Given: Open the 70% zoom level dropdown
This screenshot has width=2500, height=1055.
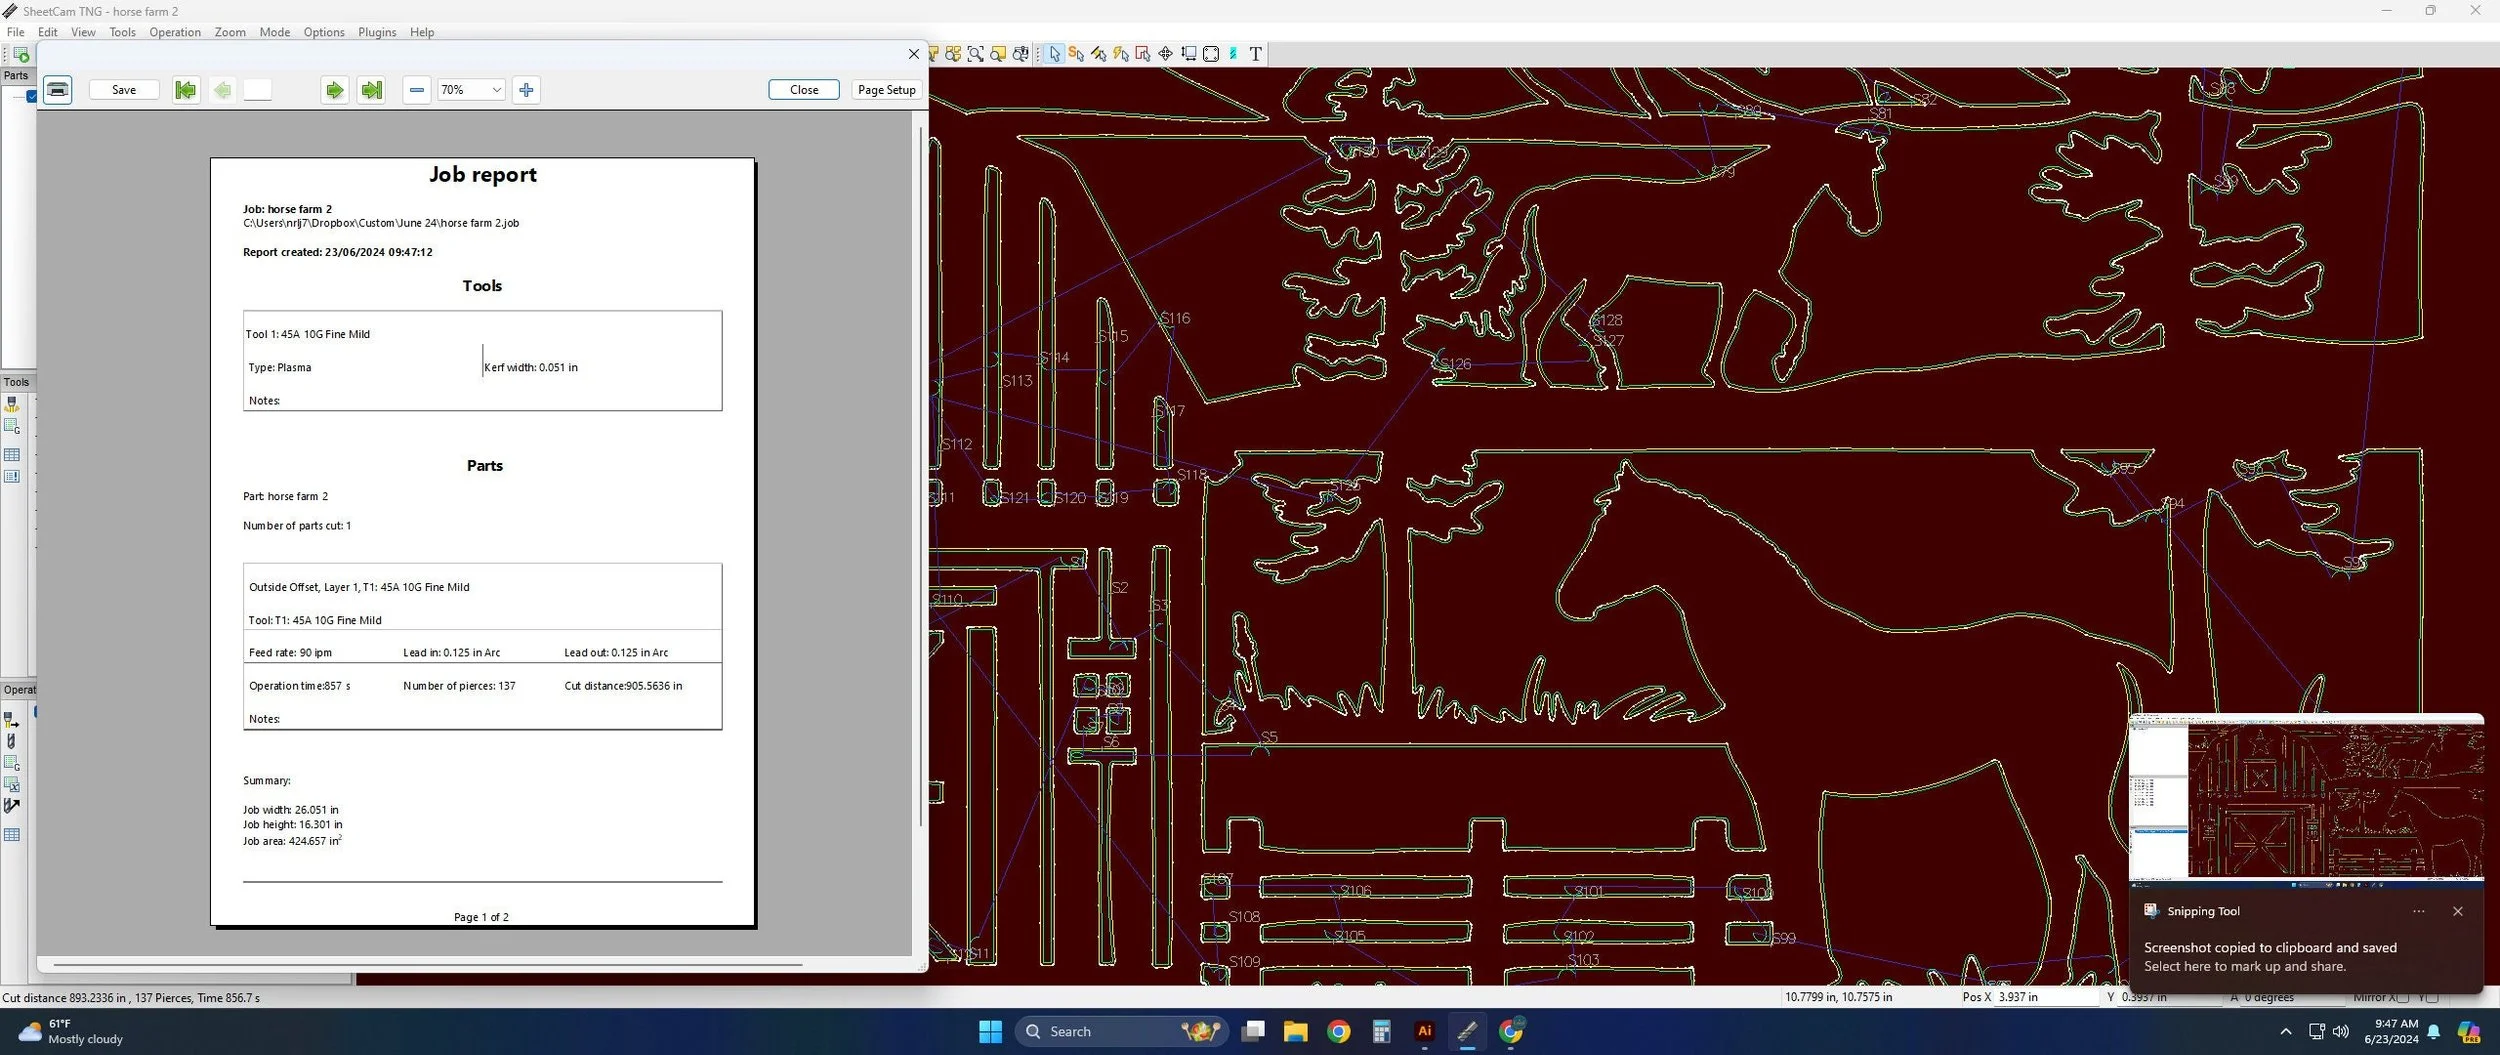Looking at the screenshot, I should tap(470, 90).
